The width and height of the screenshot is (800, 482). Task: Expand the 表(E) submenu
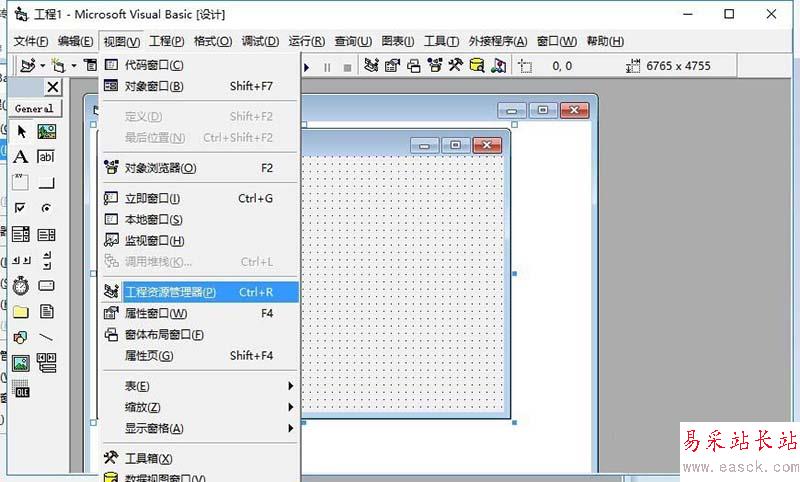point(200,386)
